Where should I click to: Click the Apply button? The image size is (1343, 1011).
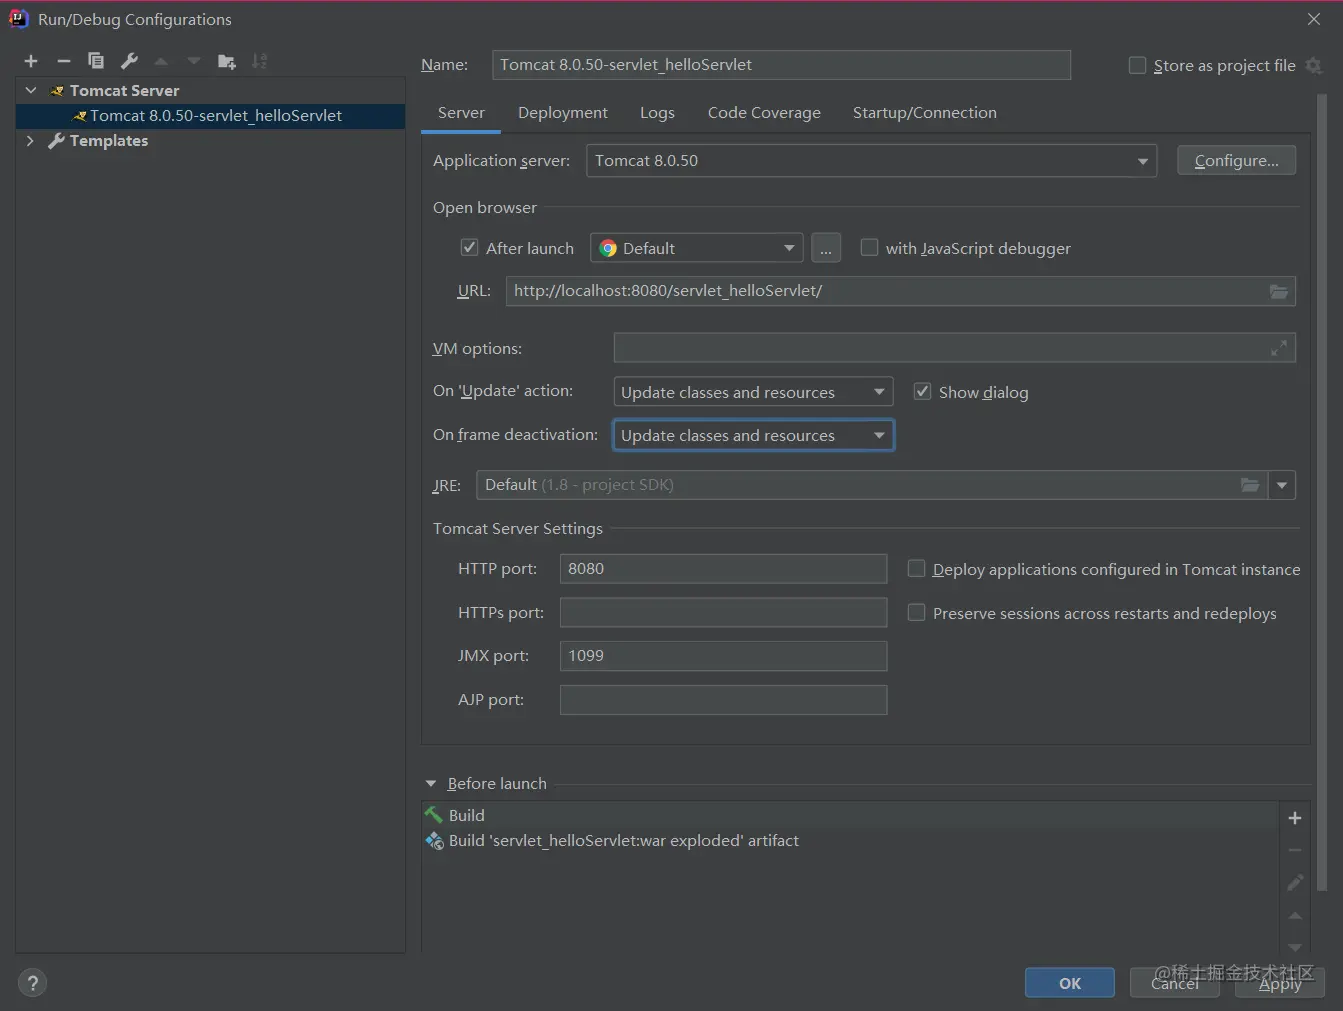1280,983
